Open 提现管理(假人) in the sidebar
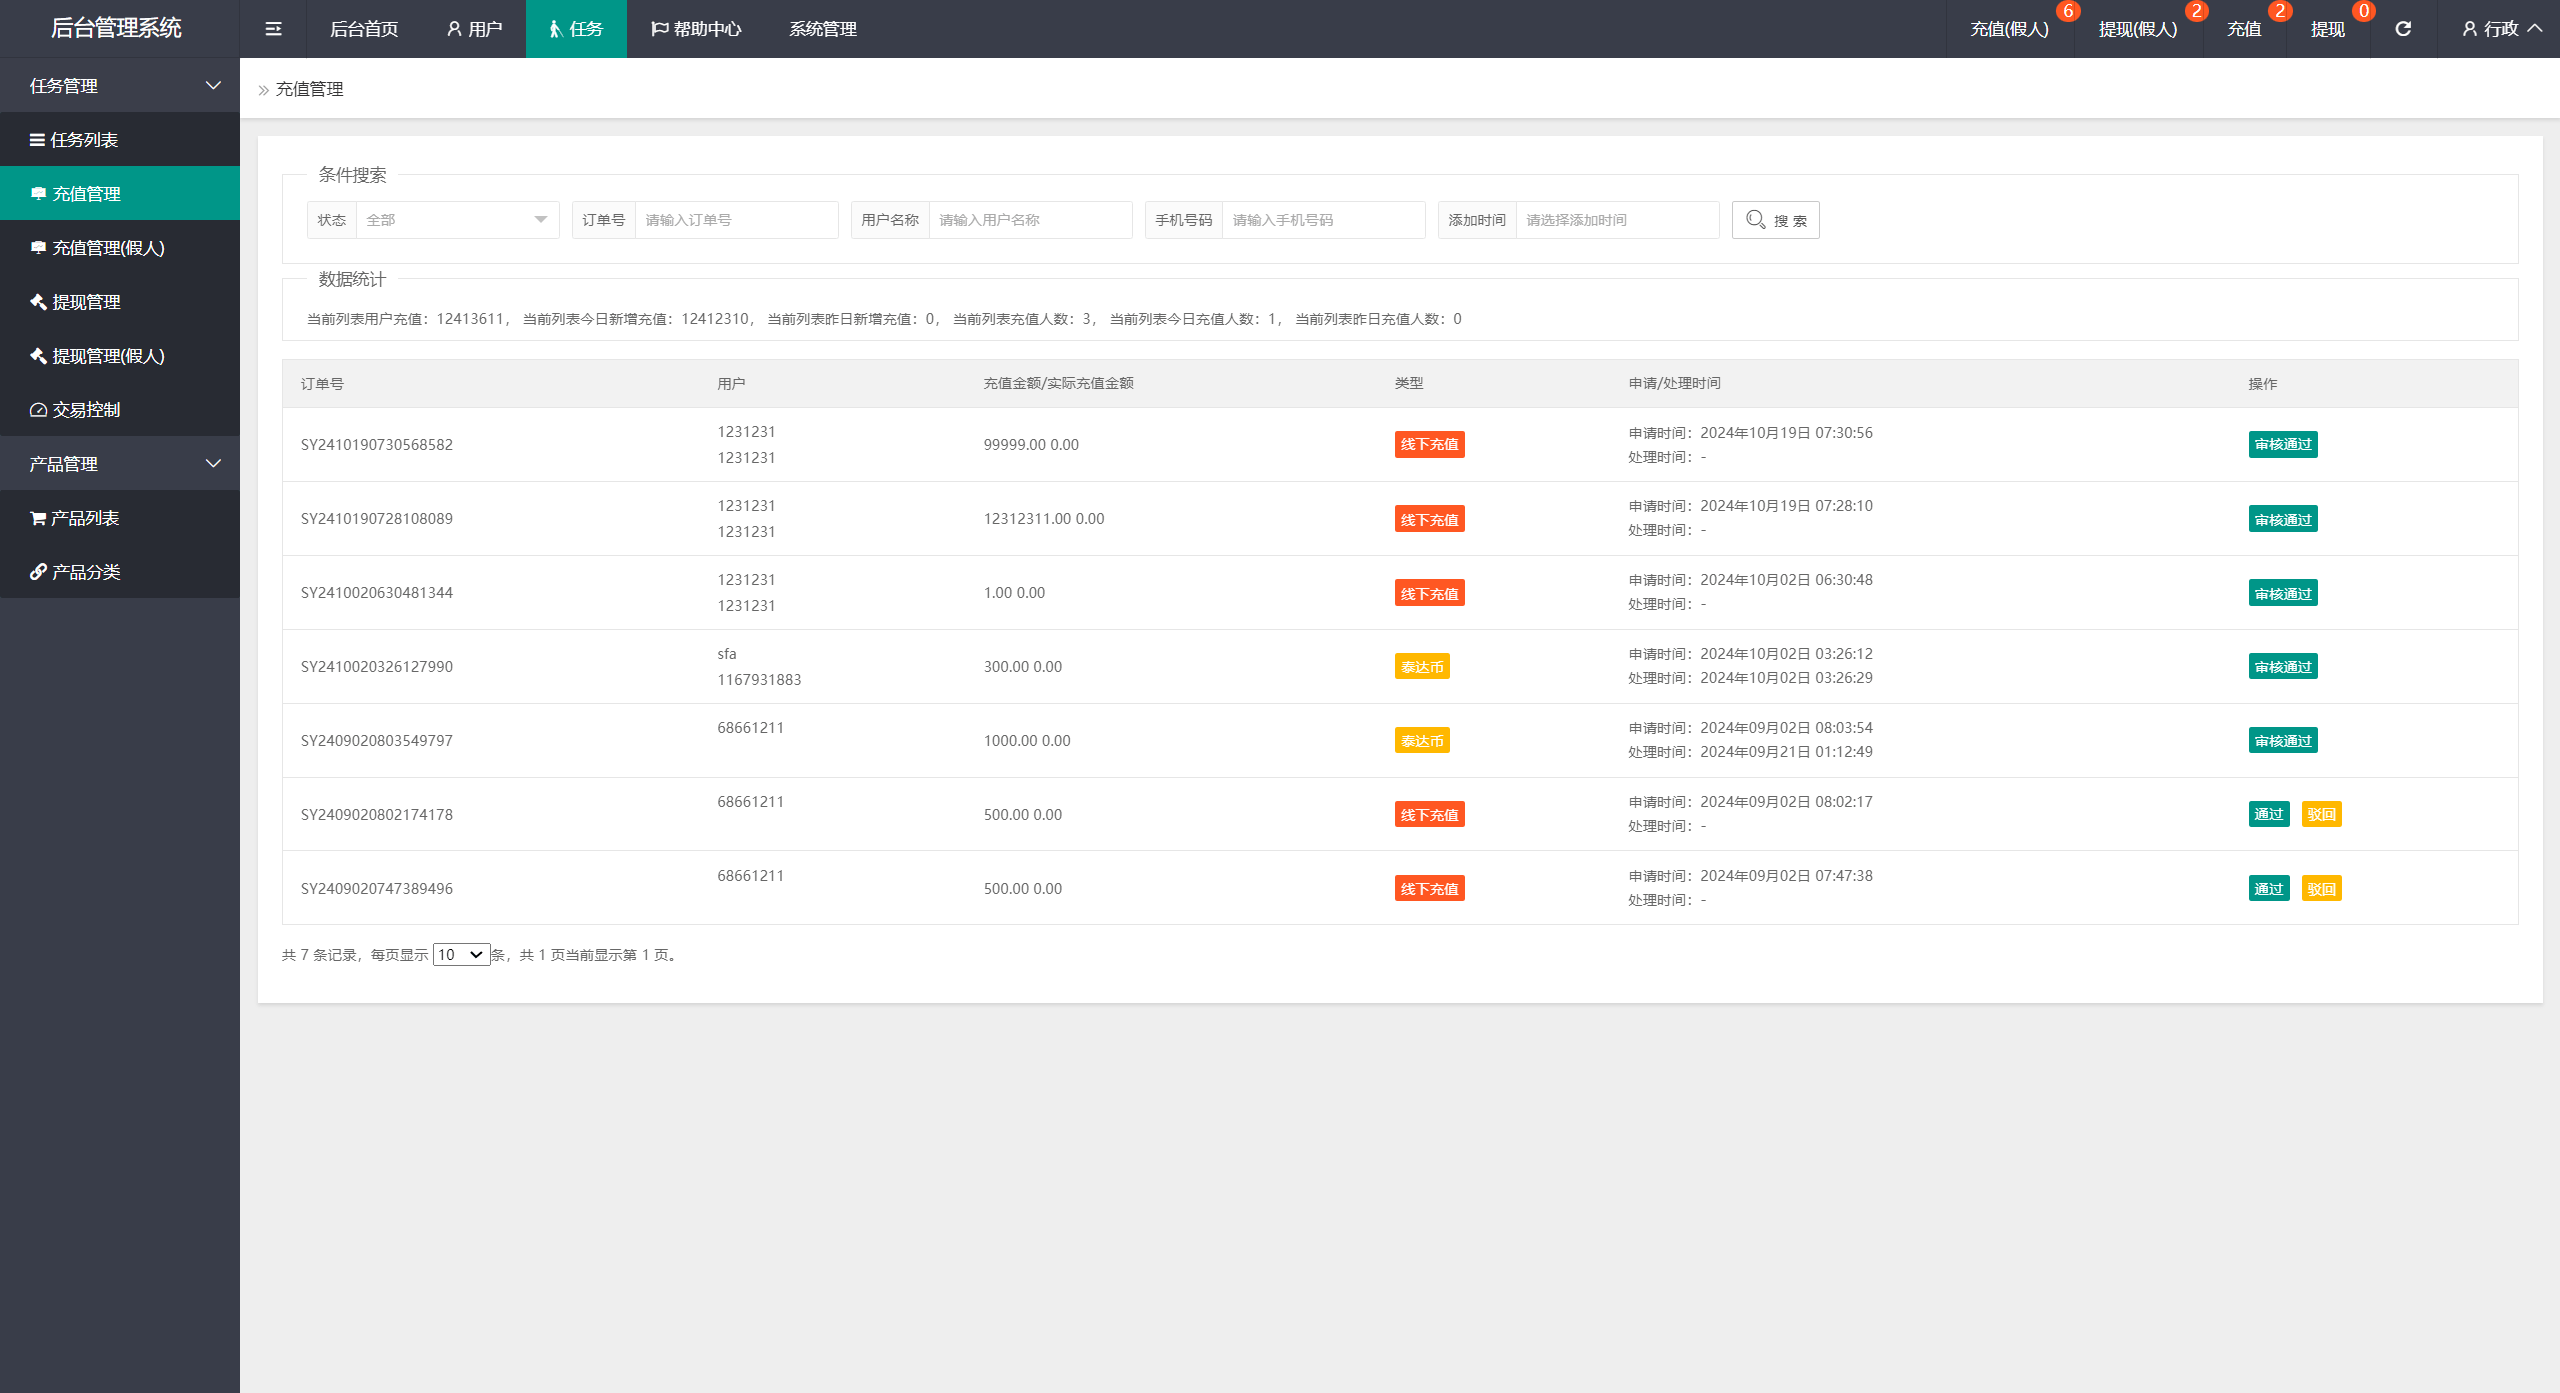The width and height of the screenshot is (2560, 1393). (120, 356)
